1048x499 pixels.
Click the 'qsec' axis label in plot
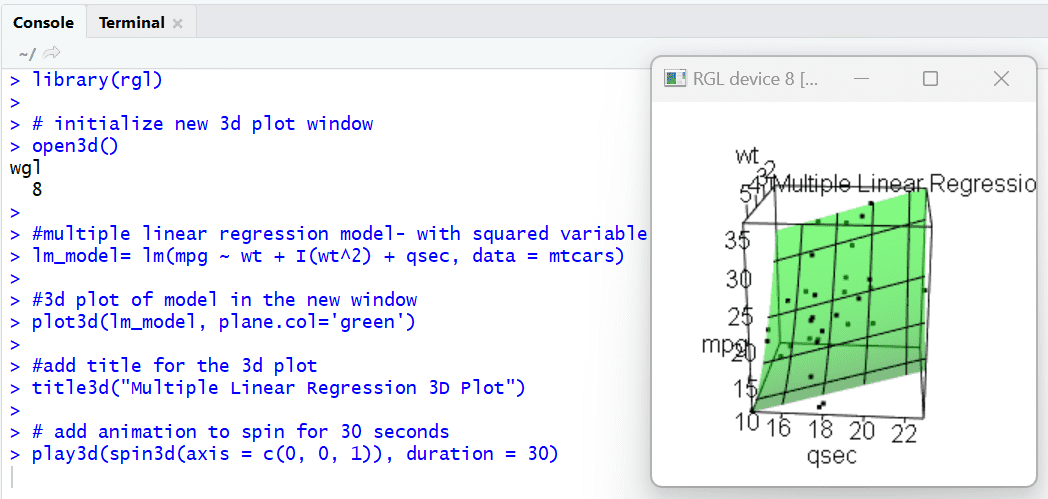[831, 456]
